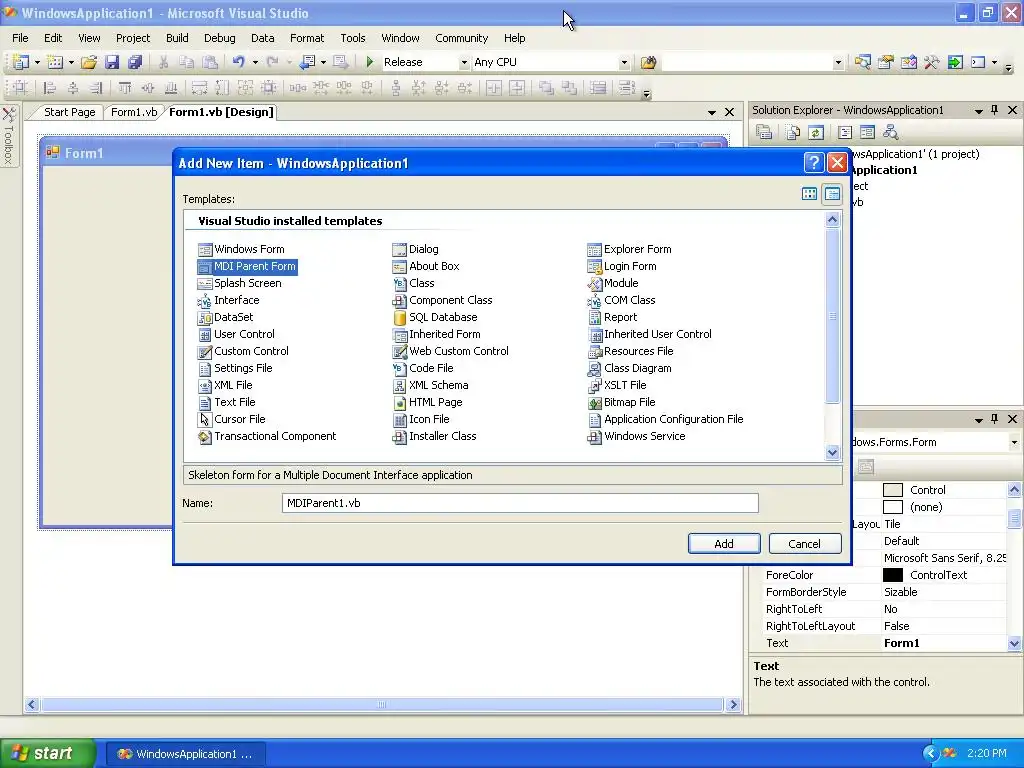Pick the Explorer Form template
The width and height of the screenshot is (1024, 768).
629,249
